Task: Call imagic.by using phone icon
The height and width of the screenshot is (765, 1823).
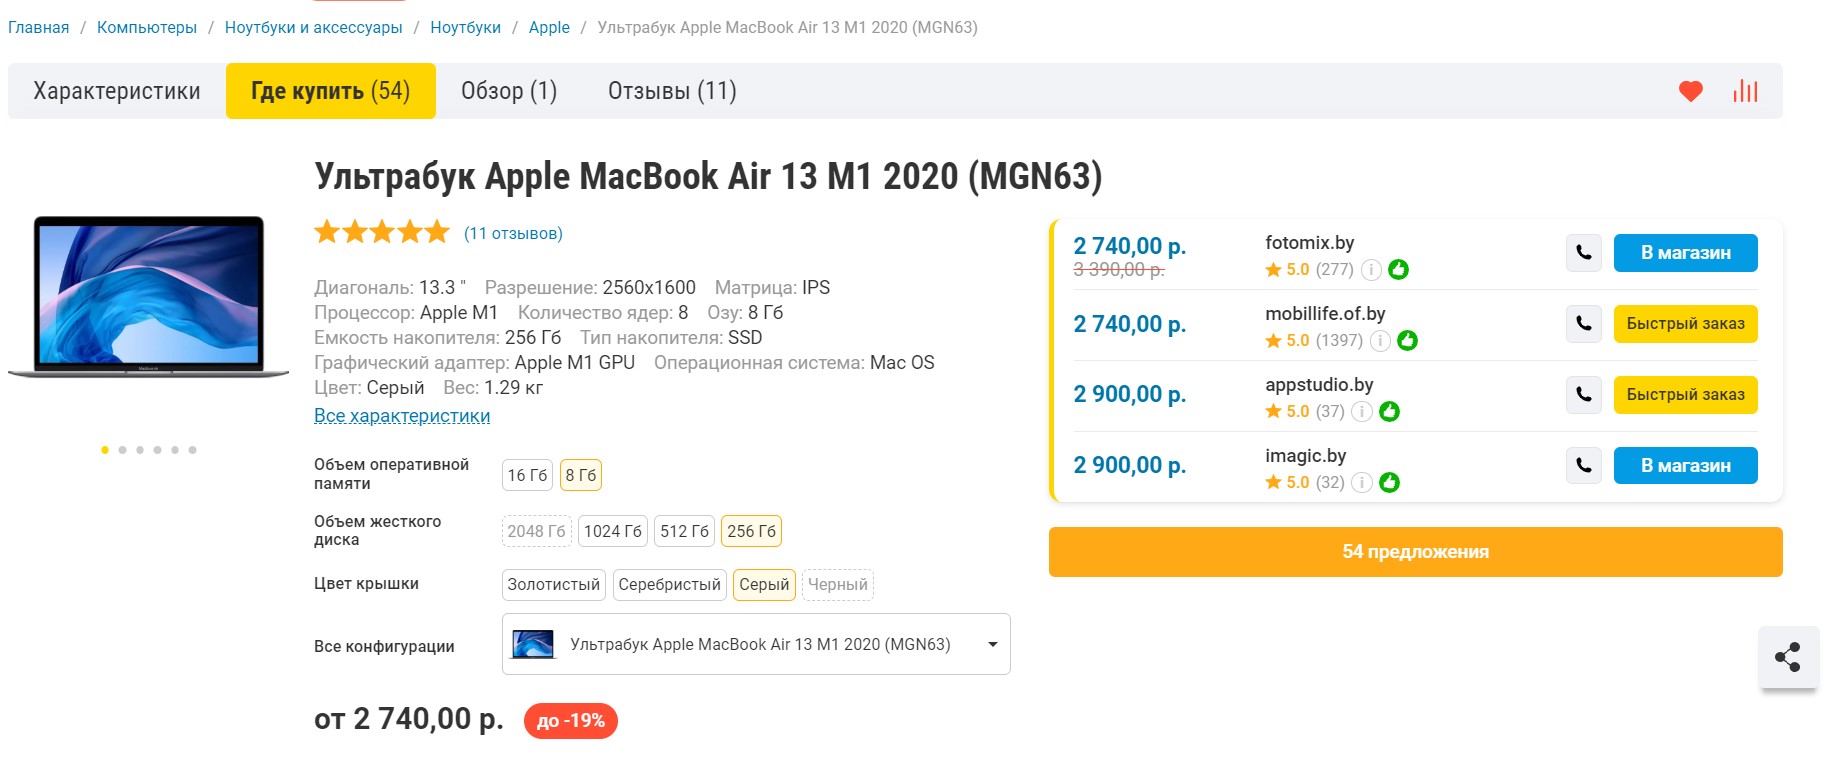Action: click(1584, 466)
